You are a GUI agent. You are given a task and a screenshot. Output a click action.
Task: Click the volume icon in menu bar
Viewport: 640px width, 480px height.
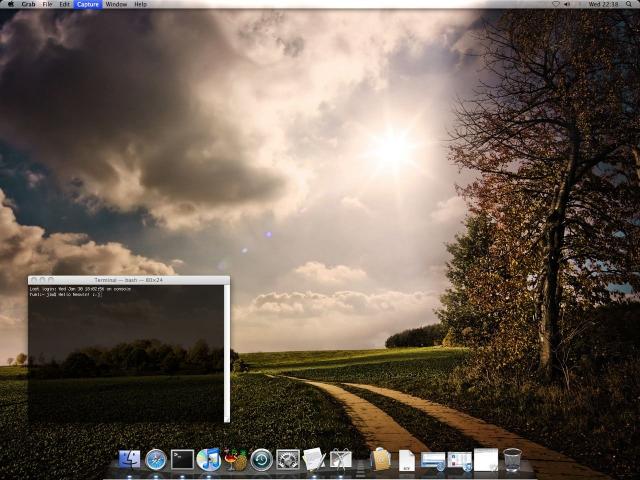pos(567,4)
